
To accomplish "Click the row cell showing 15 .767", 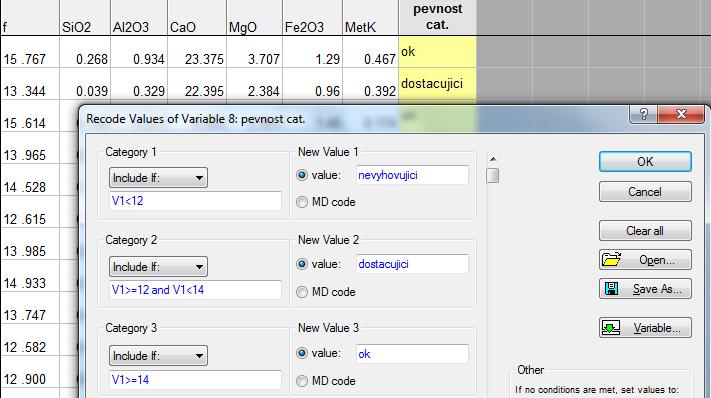I will (x=29, y=52).
